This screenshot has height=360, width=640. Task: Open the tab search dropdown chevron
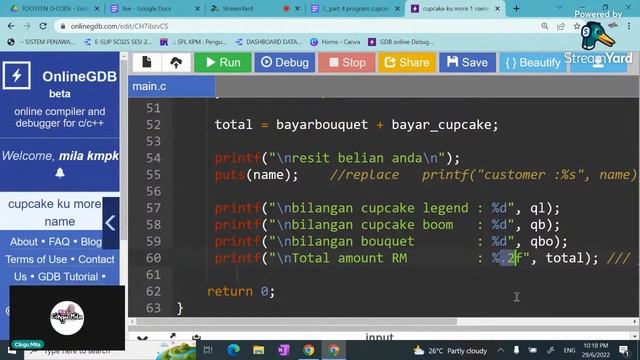click(559, 8)
